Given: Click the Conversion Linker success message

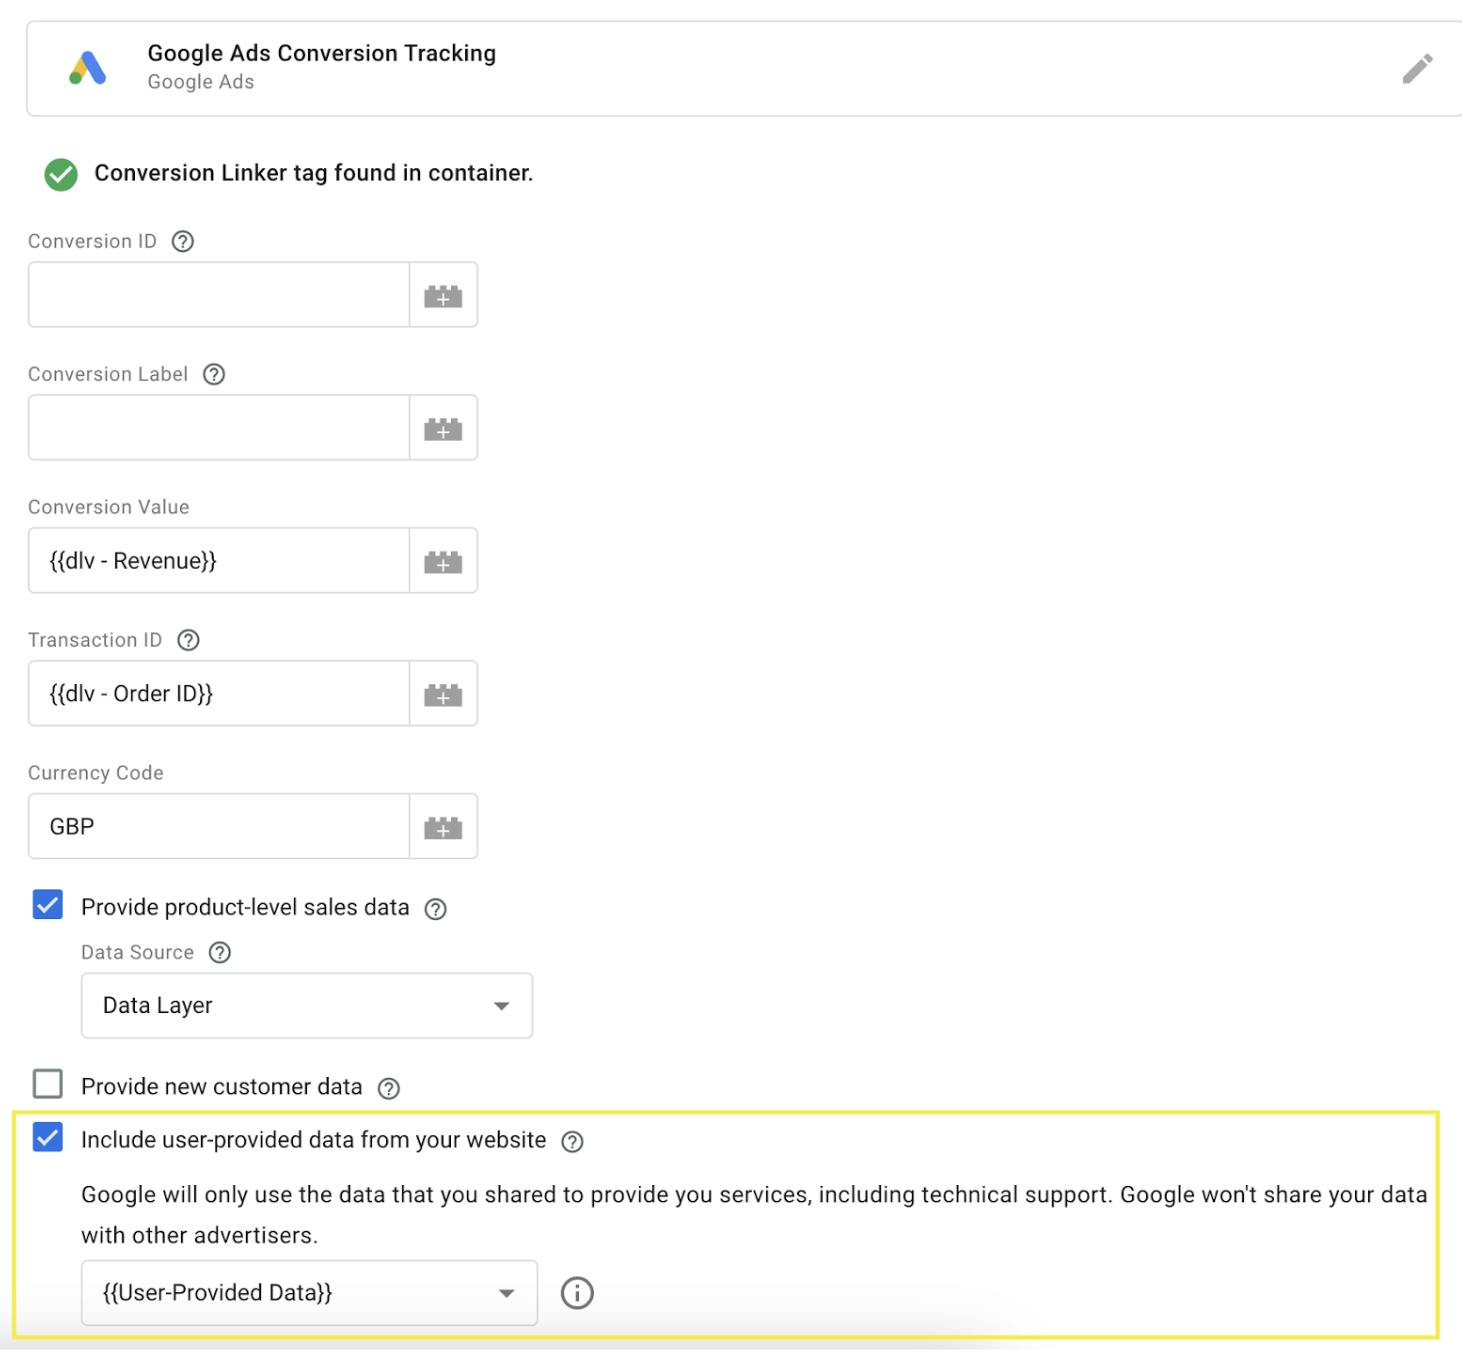Looking at the screenshot, I should pos(313,172).
